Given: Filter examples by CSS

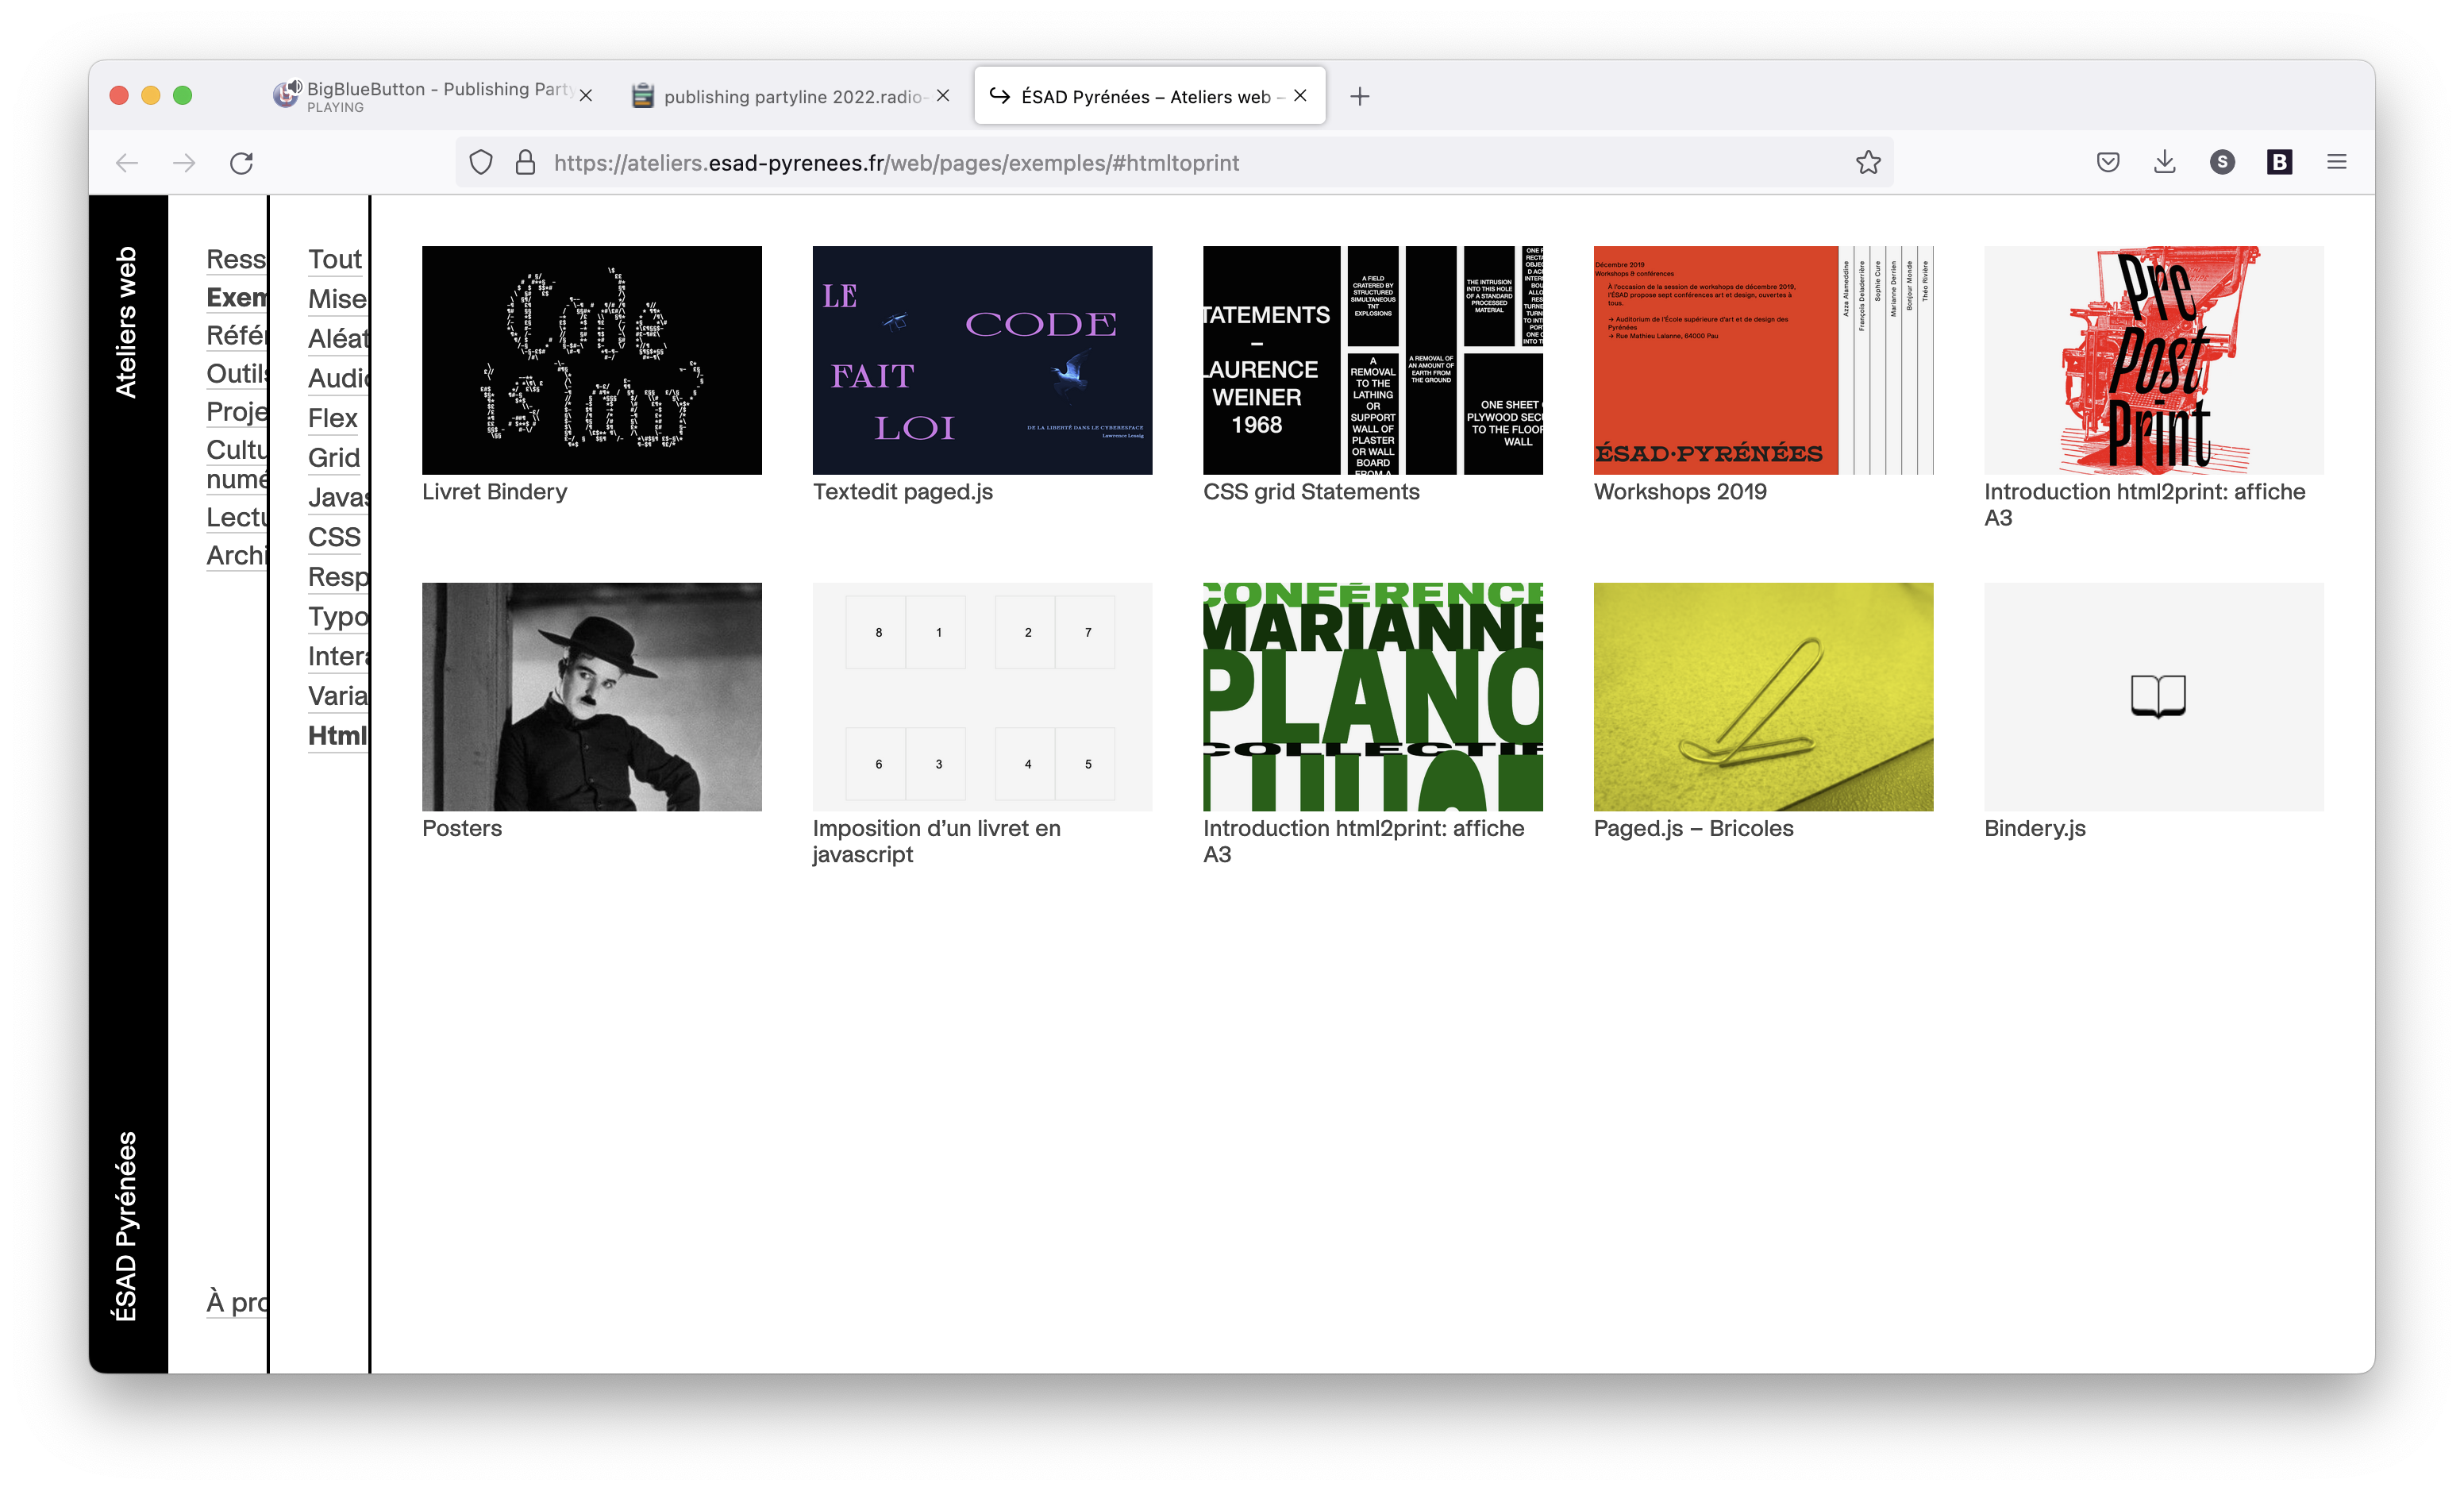Looking at the screenshot, I should pyautogui.click(x=334, y=538).
